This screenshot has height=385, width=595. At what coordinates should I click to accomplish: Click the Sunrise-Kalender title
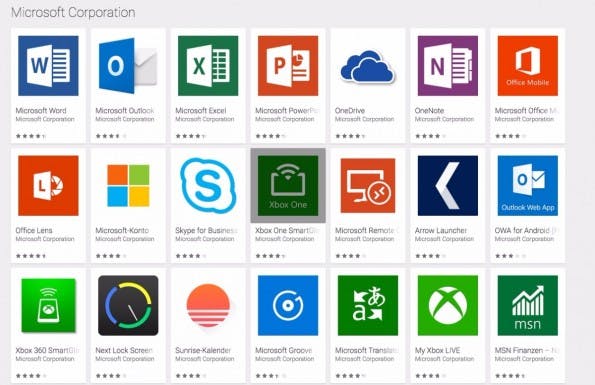coord(203,350)
